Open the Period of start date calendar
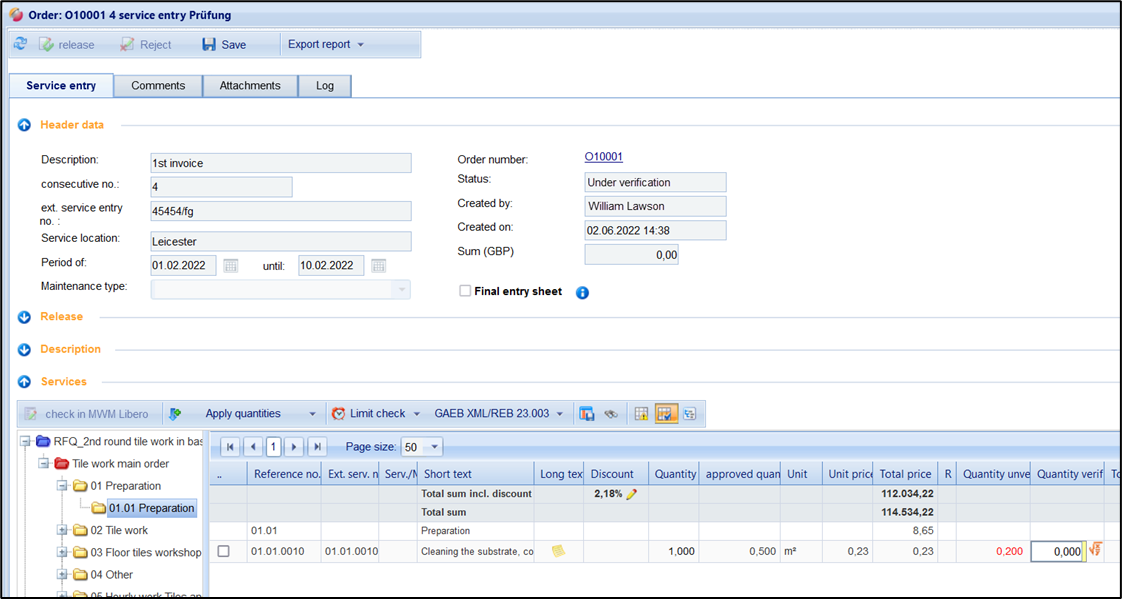This screenshot has height=599, width=1122. pos(231,266)
